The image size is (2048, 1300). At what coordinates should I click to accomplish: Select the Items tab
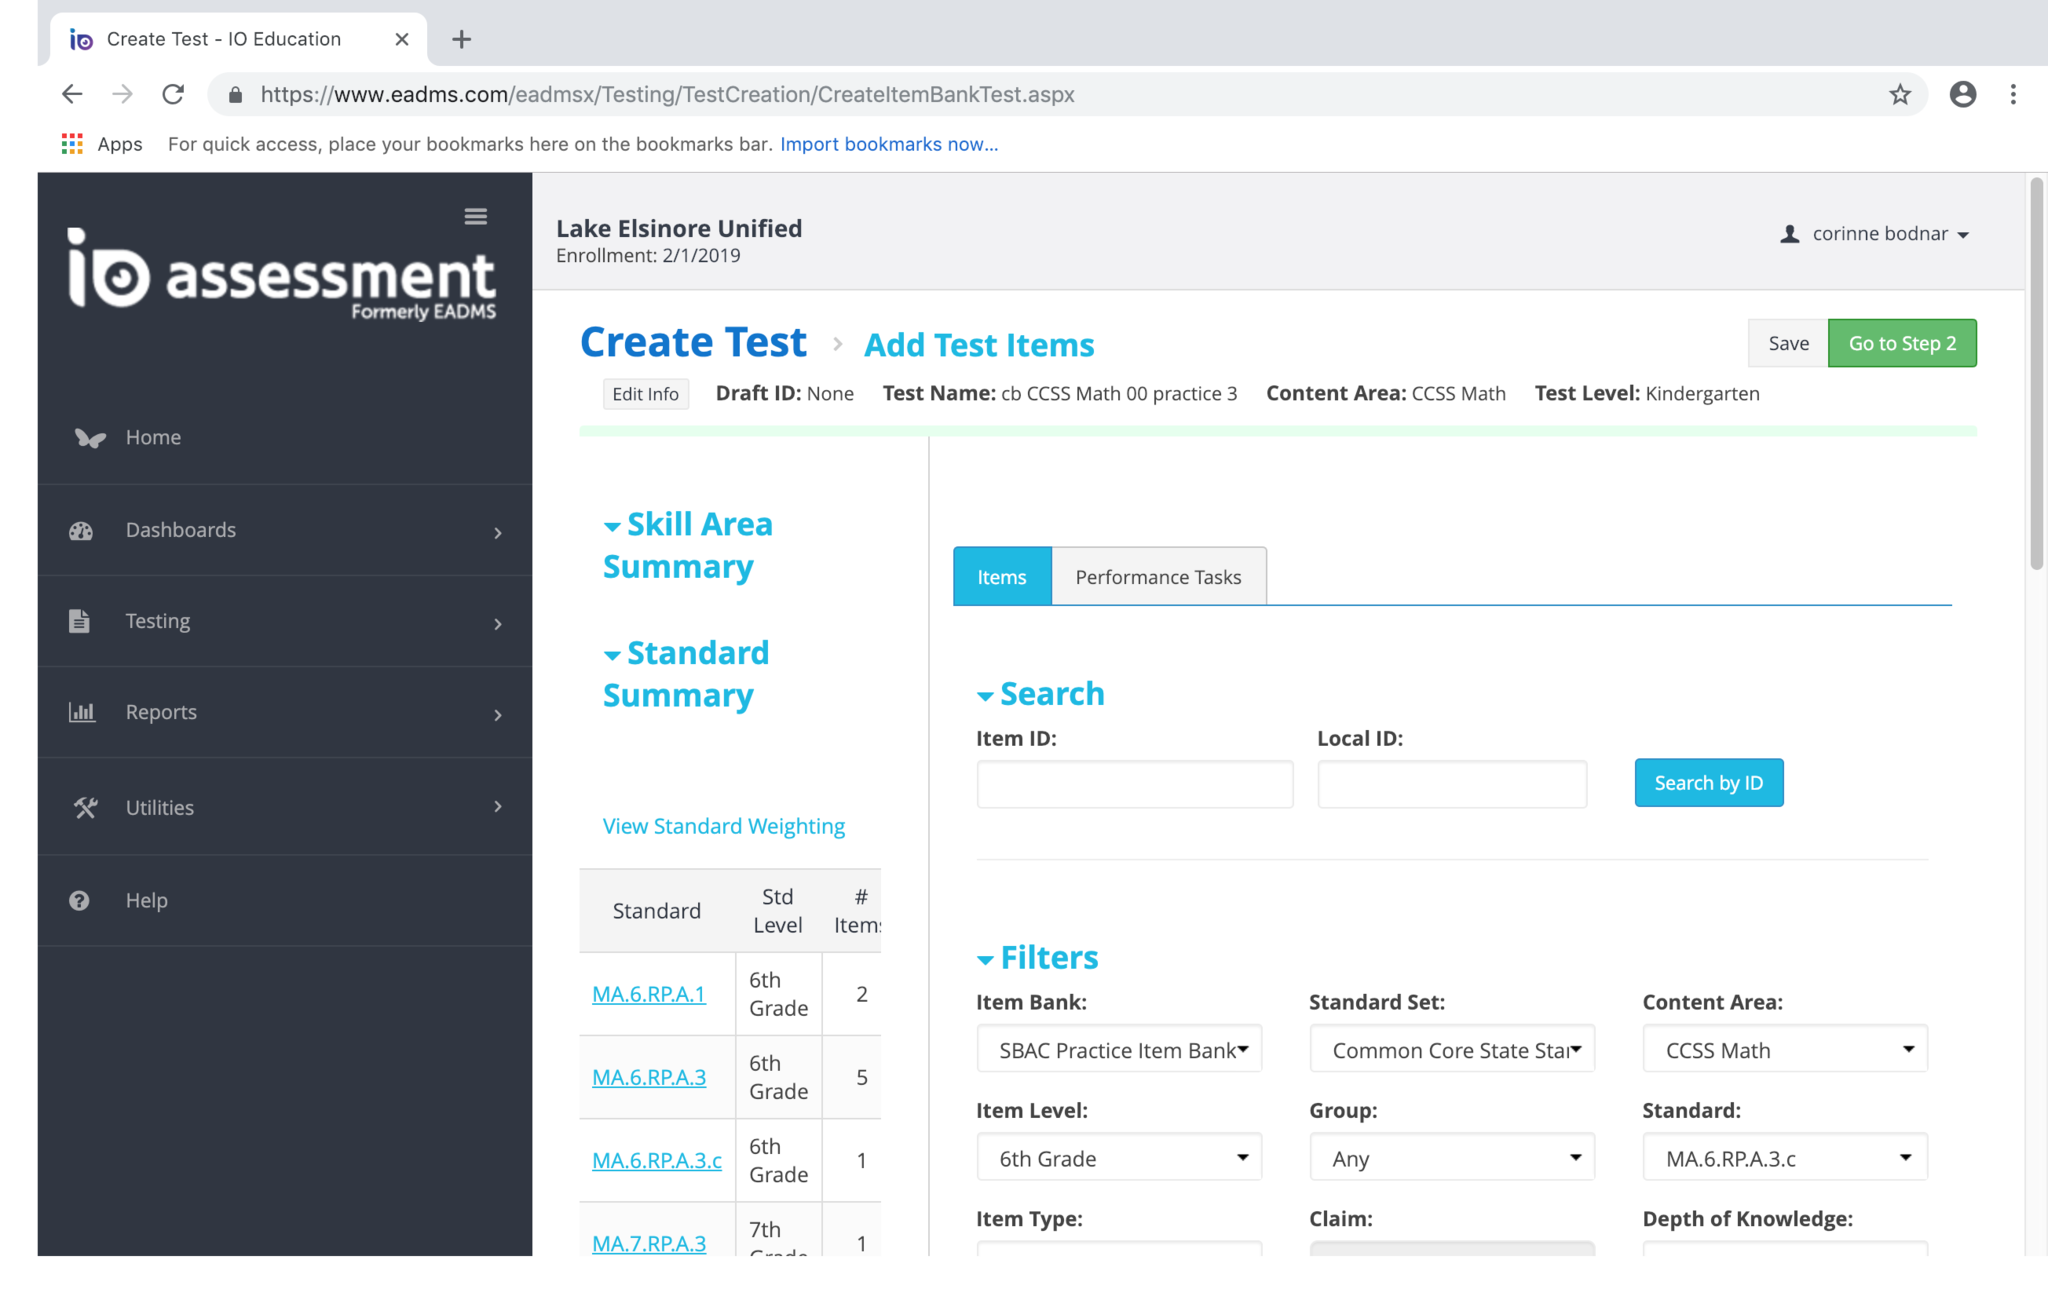1001,577
